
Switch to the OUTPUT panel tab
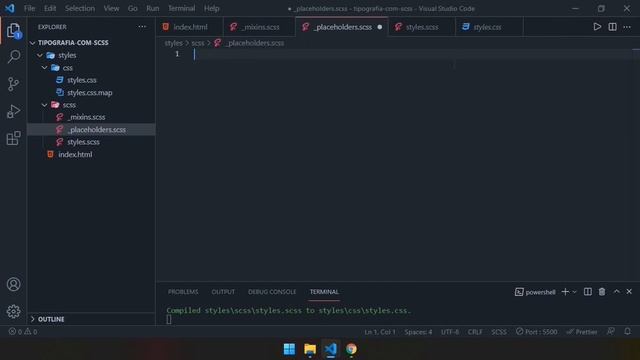click(x=223, y=292)
